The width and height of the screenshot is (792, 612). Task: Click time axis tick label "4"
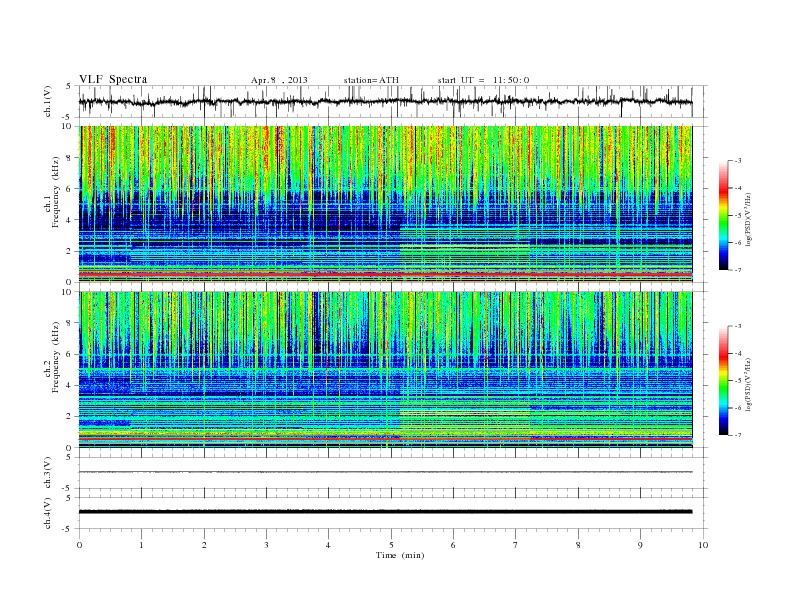click(x=328, y=545)
